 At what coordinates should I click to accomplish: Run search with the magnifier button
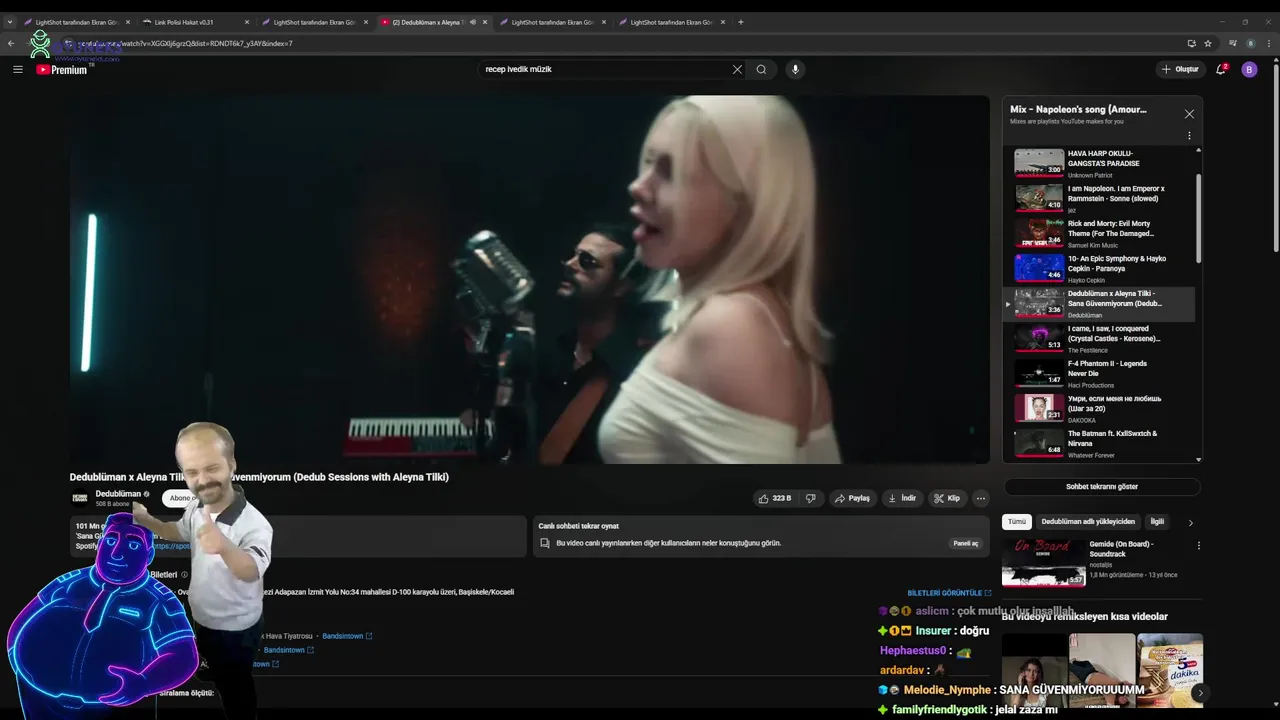coord(761,69)
